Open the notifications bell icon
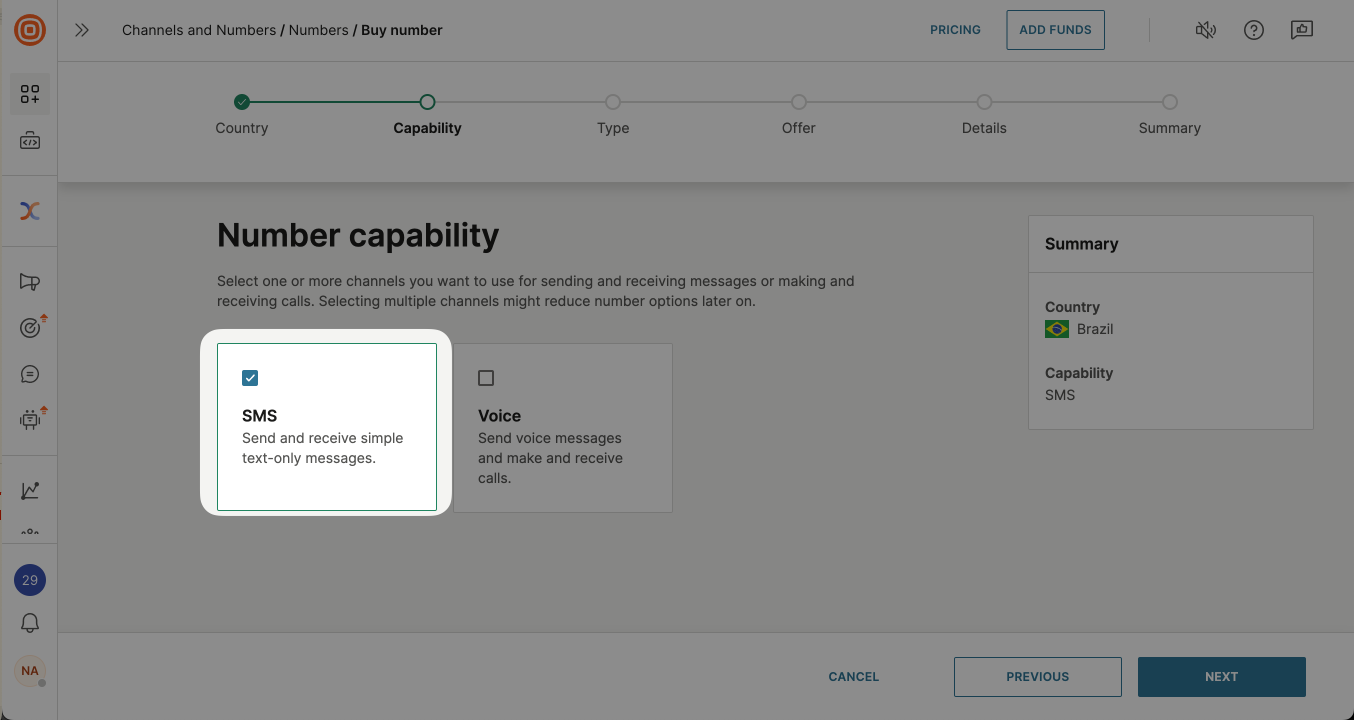This screenshot has height=720, width=1354. tap(30, 624)
